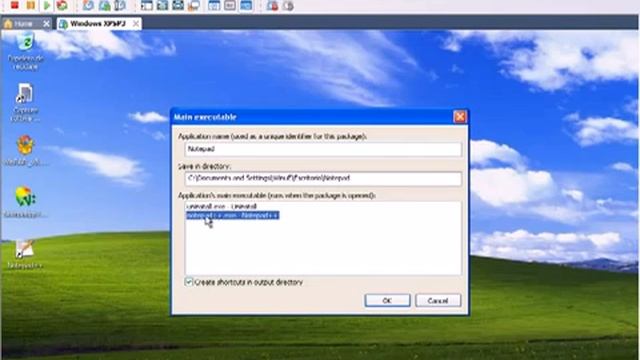Select the green W desktop icon
Viewport: 640px width, 360px height.
[25, 202]
